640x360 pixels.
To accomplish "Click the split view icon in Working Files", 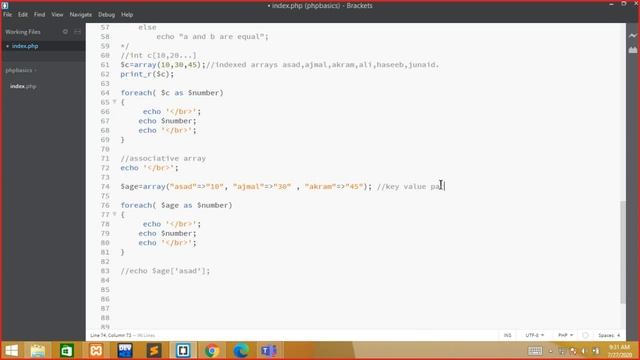I will (77, 31).
